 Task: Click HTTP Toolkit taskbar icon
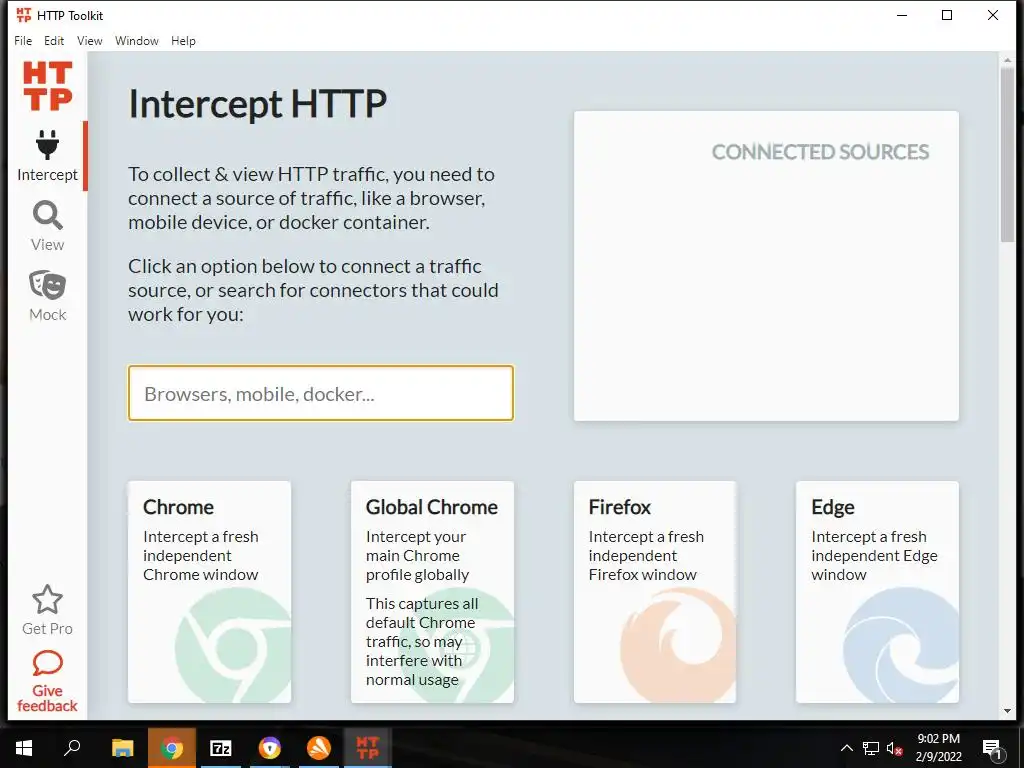368,748
